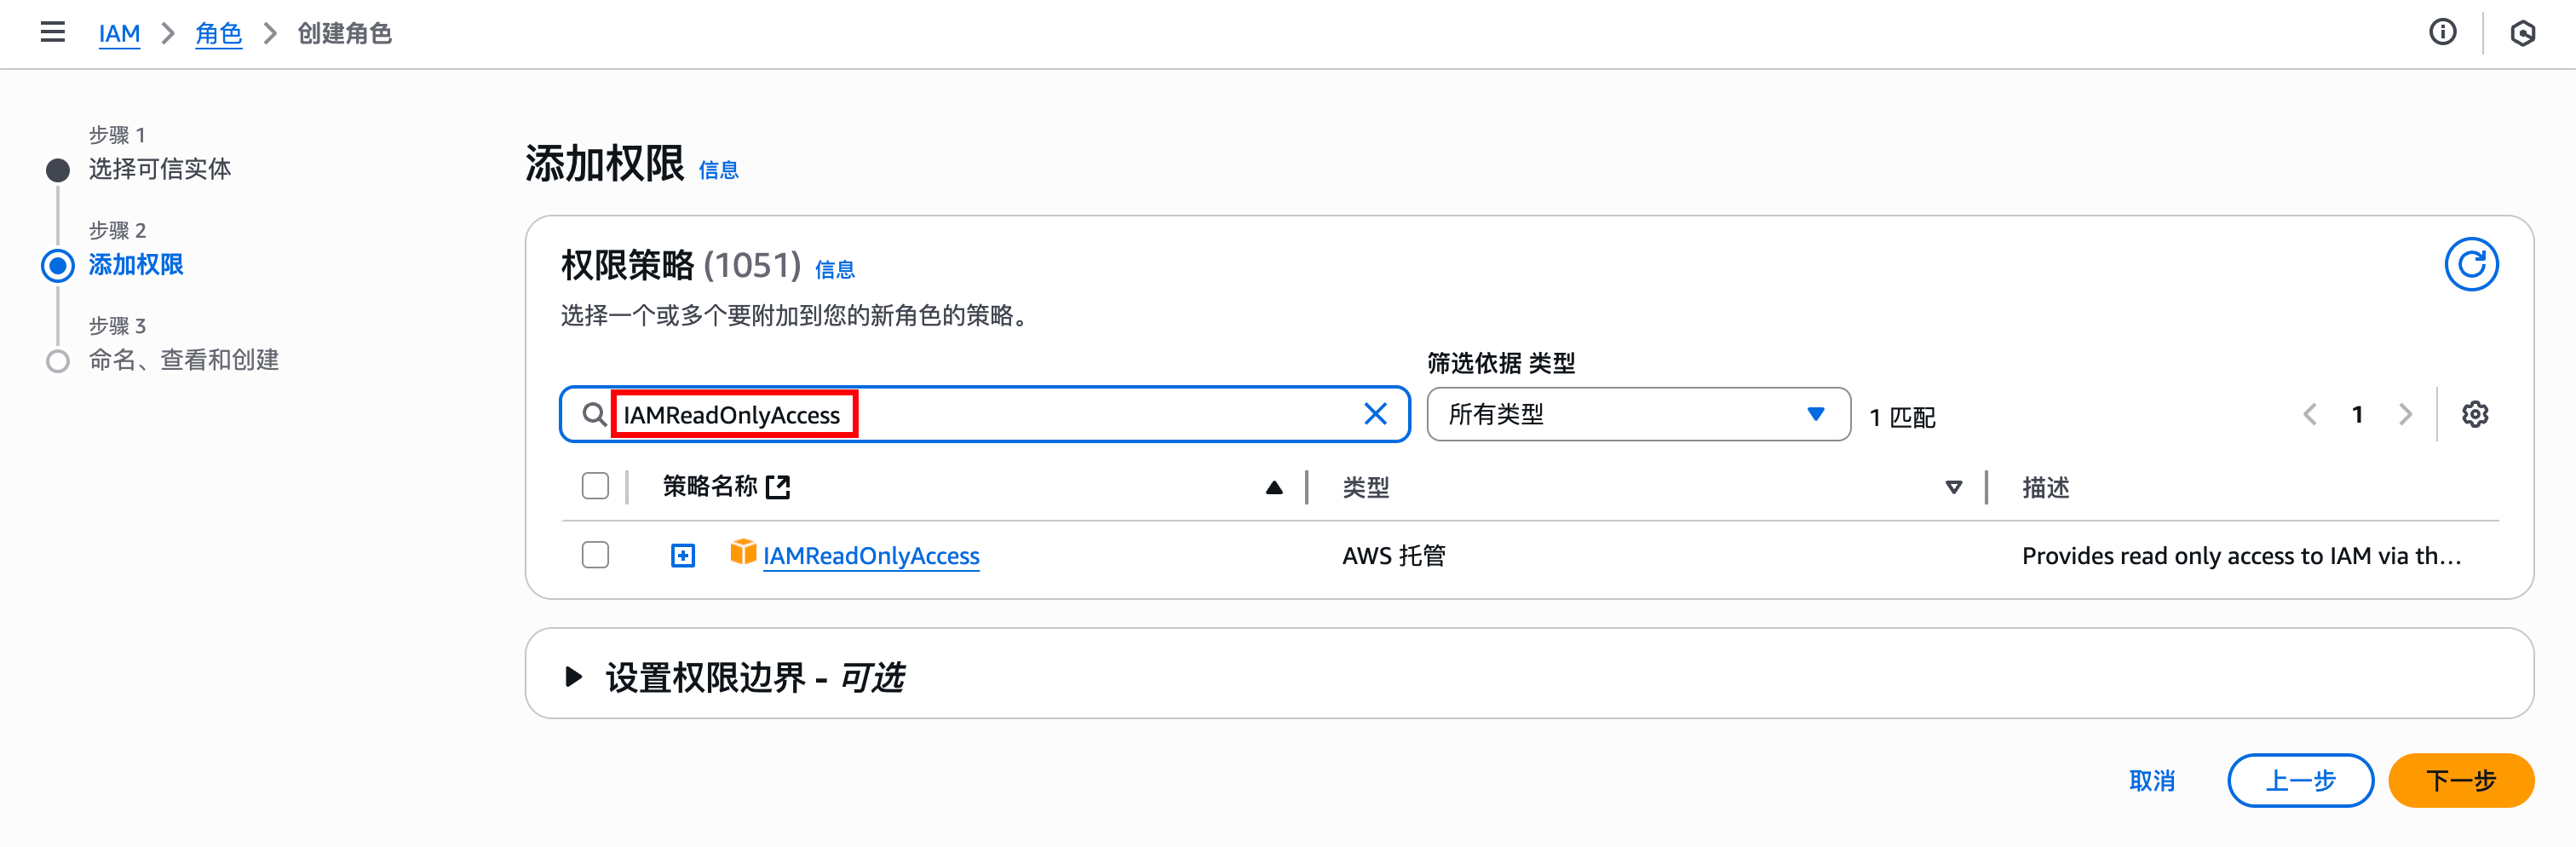Click 上一步 button
The width and height of the screenshot is (2576, 847).
coord(2300,780)
